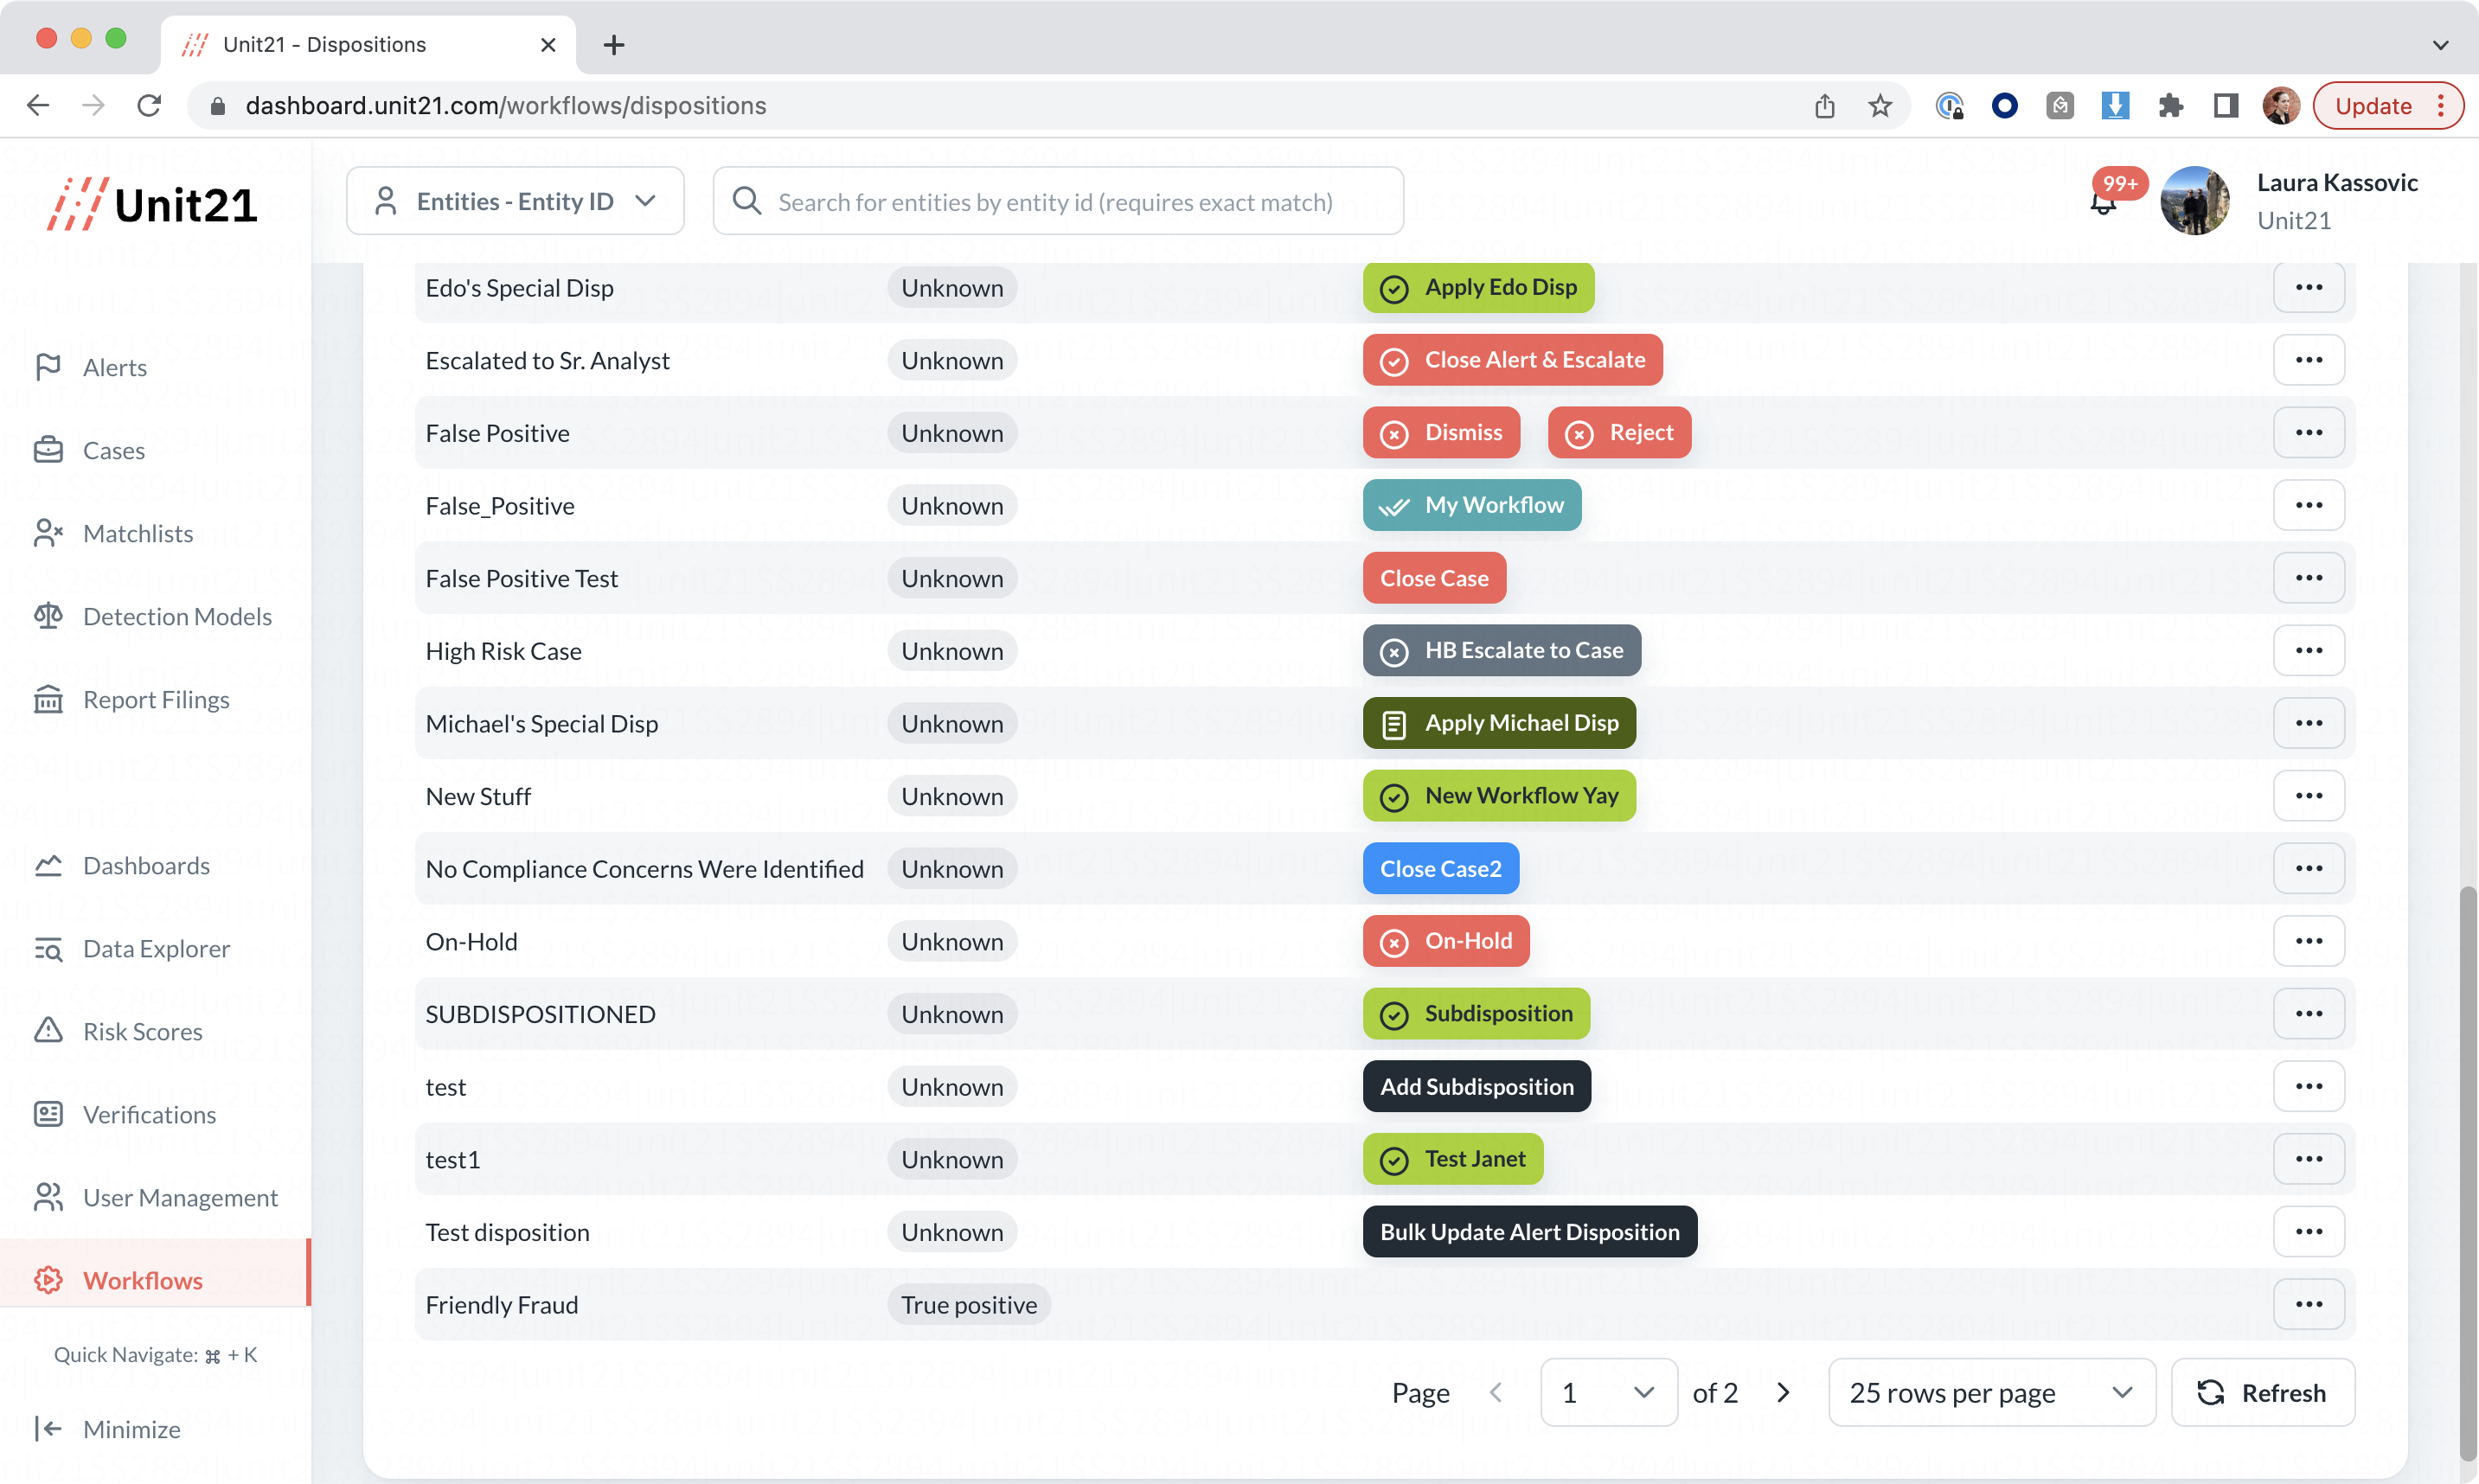Go to the next page arrow

coord(1783,1392)
